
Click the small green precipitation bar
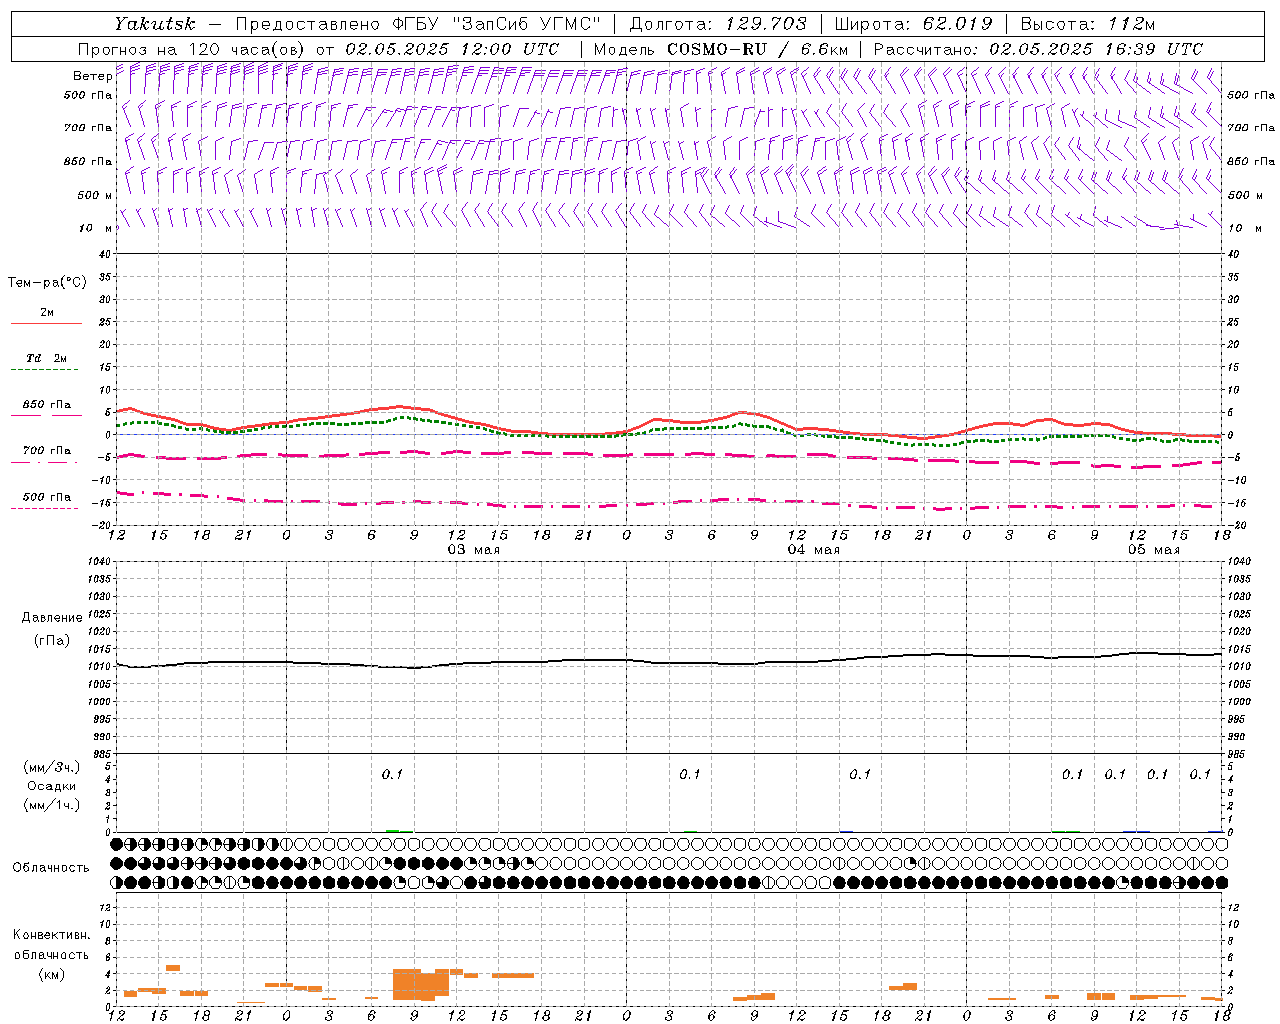coord(393,830)
